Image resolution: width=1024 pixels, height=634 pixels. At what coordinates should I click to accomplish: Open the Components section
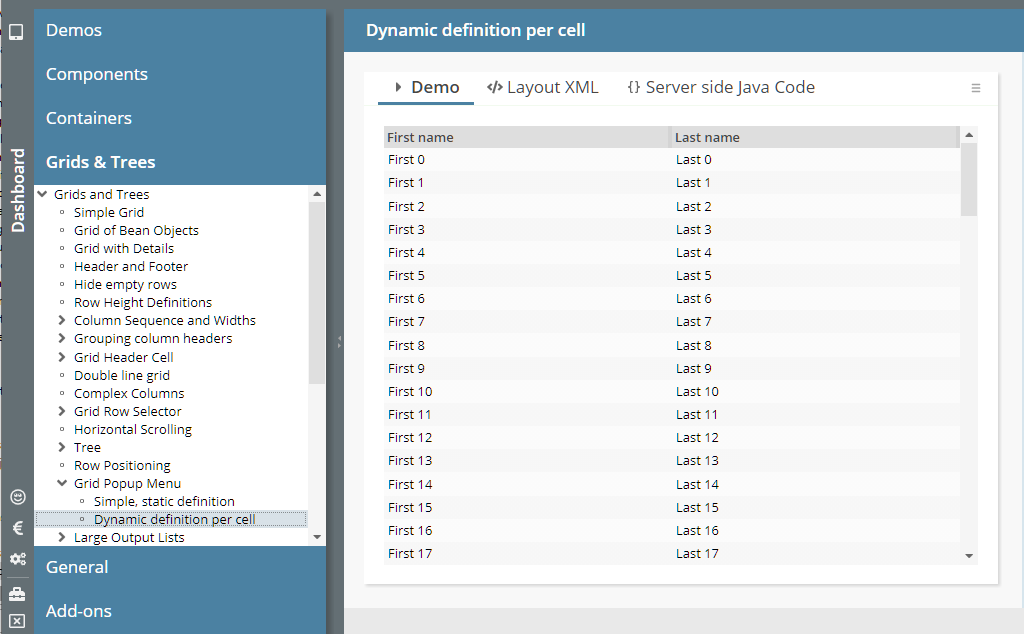(97, 74)
